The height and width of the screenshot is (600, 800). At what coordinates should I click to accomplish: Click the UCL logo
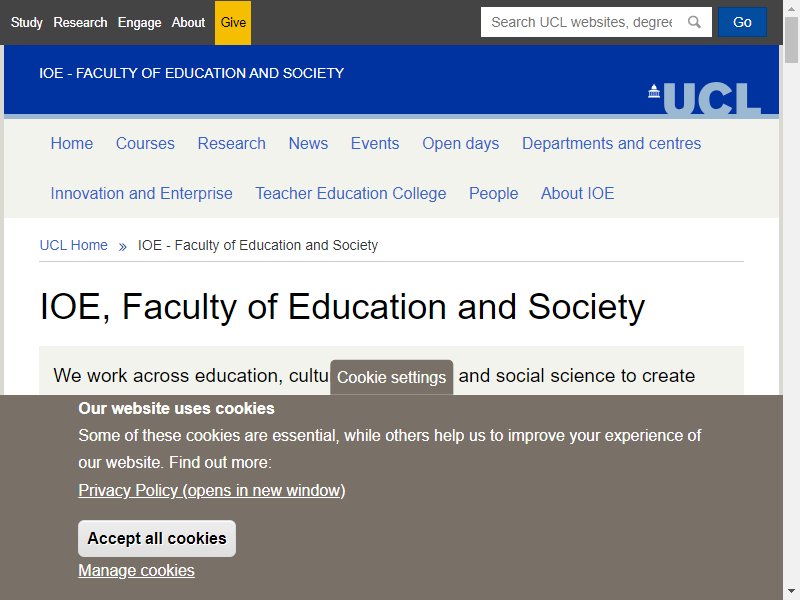(x=704, y=98)
